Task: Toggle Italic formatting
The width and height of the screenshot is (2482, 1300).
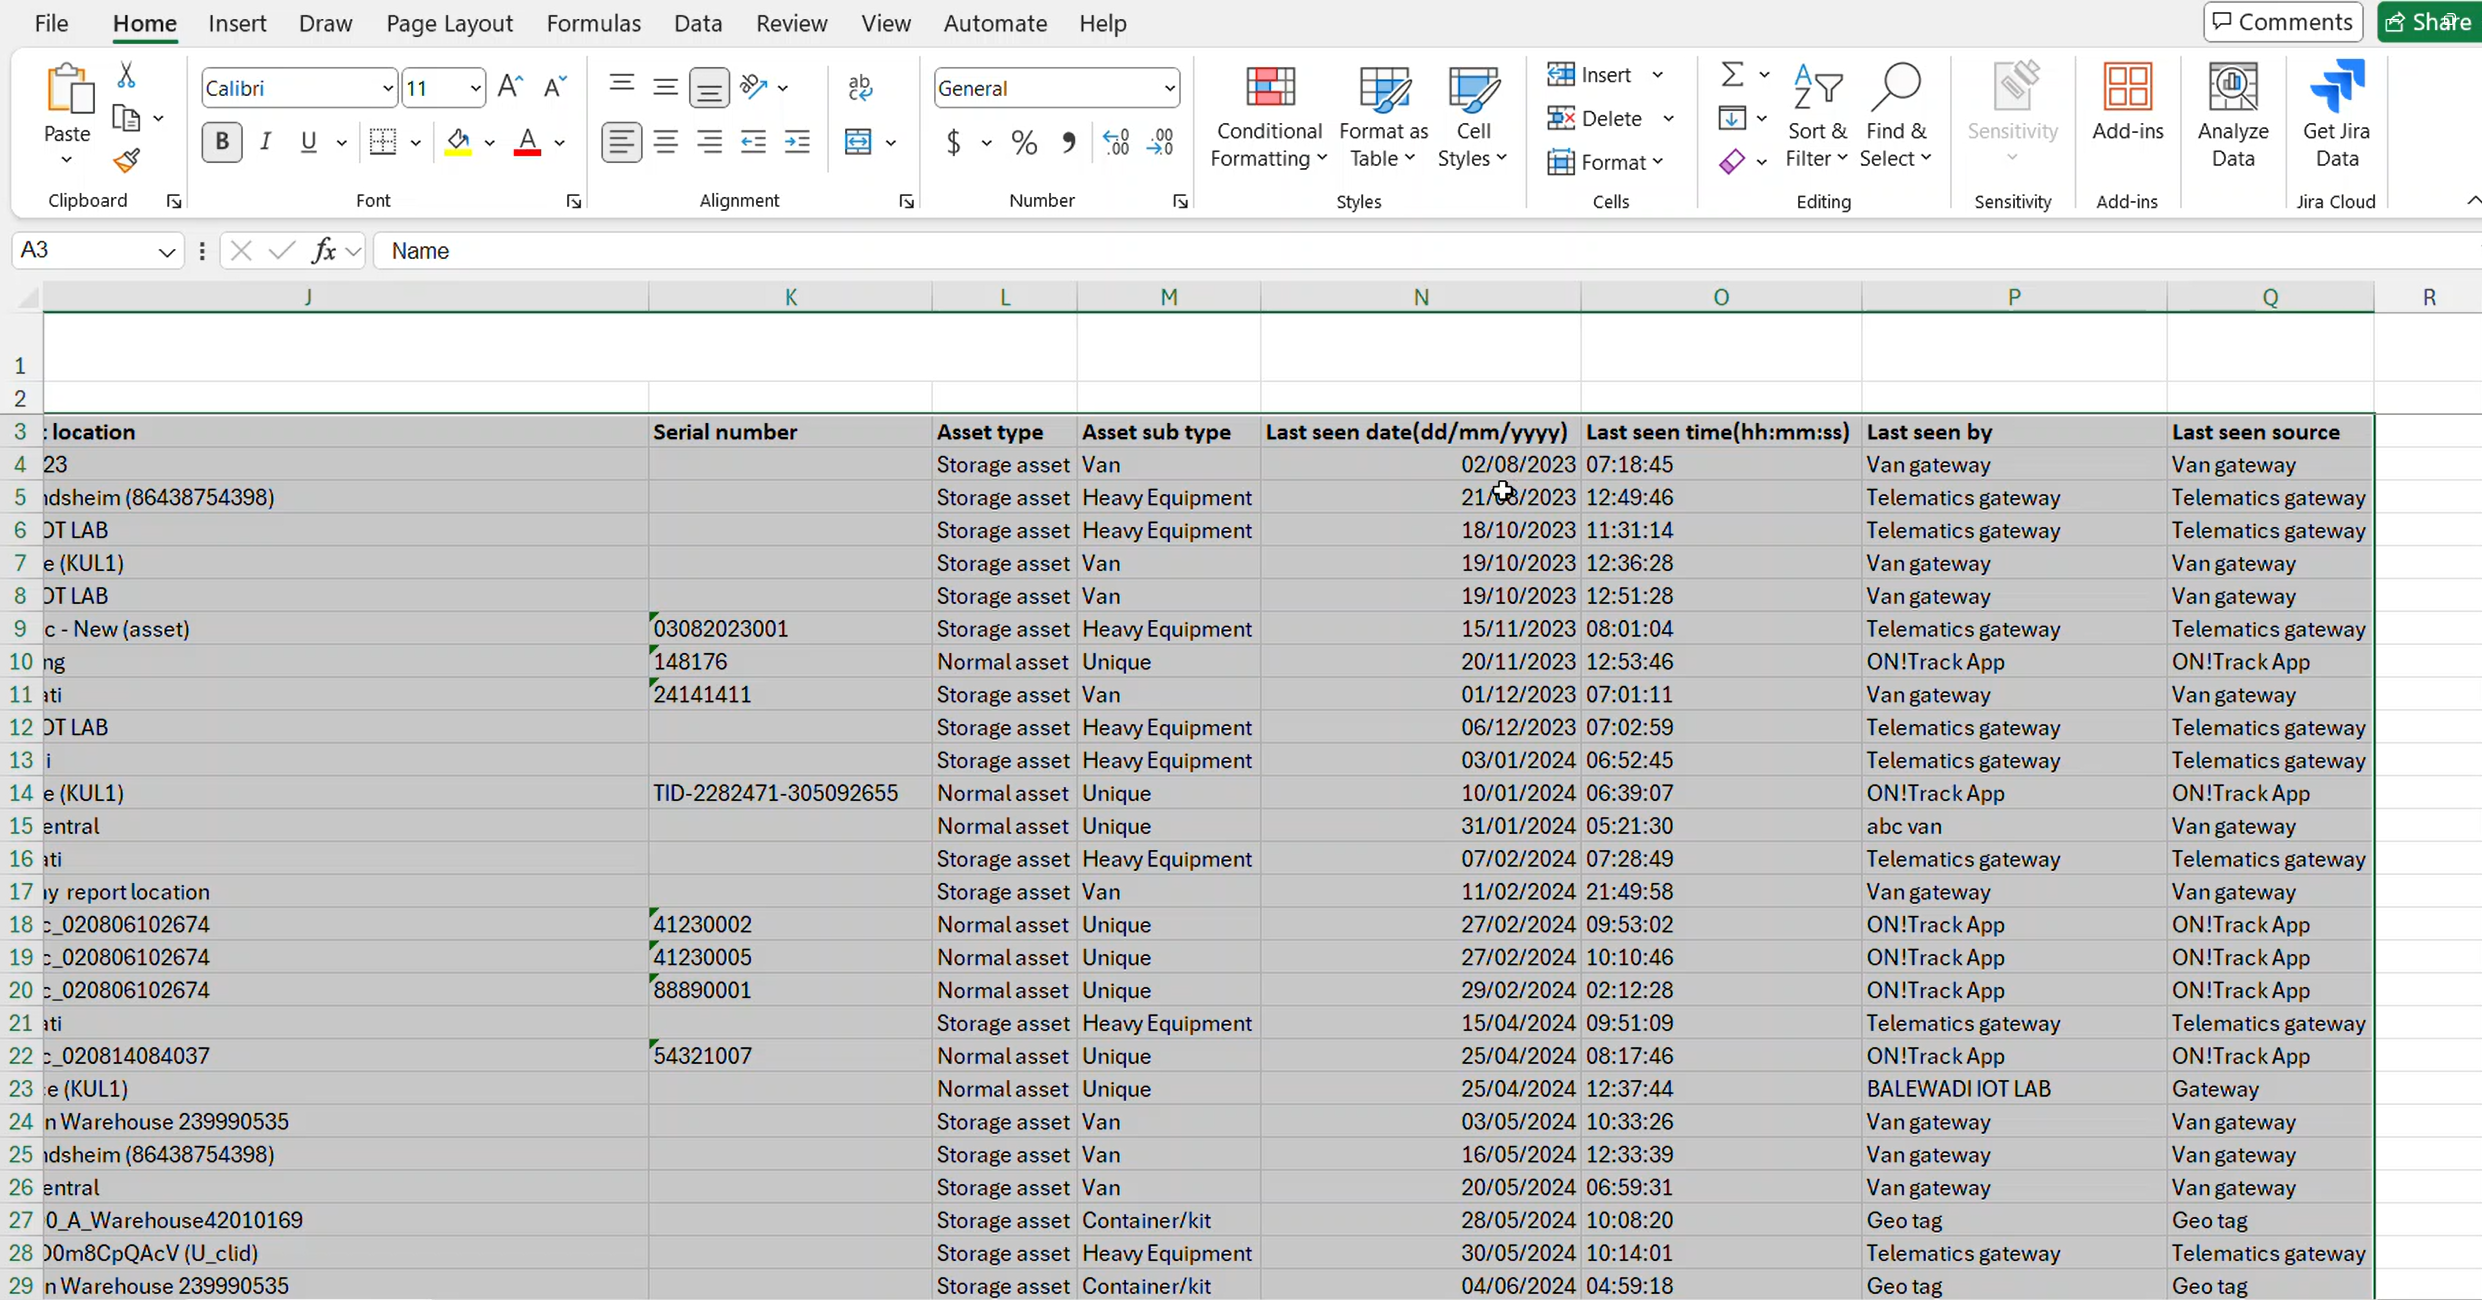Action: (x=265, y=142)
